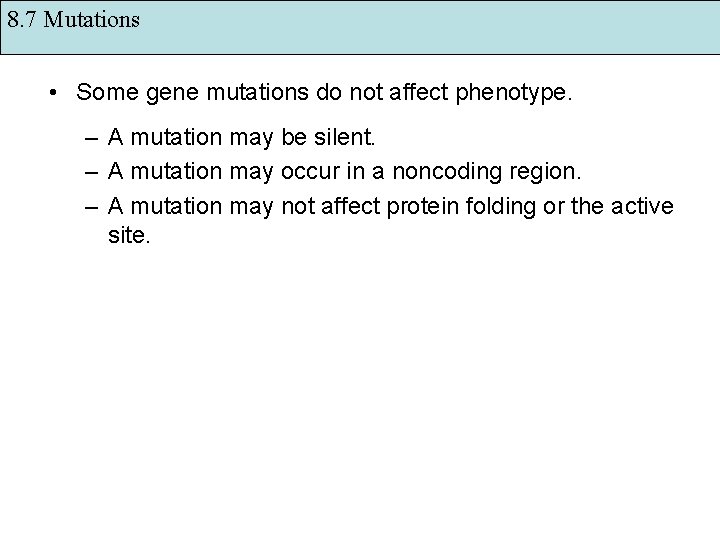The width and height of the screenshot is (720, 540).
Task: Click the word "occur" in the second sub-bullet
Action: tap(312, 172)
